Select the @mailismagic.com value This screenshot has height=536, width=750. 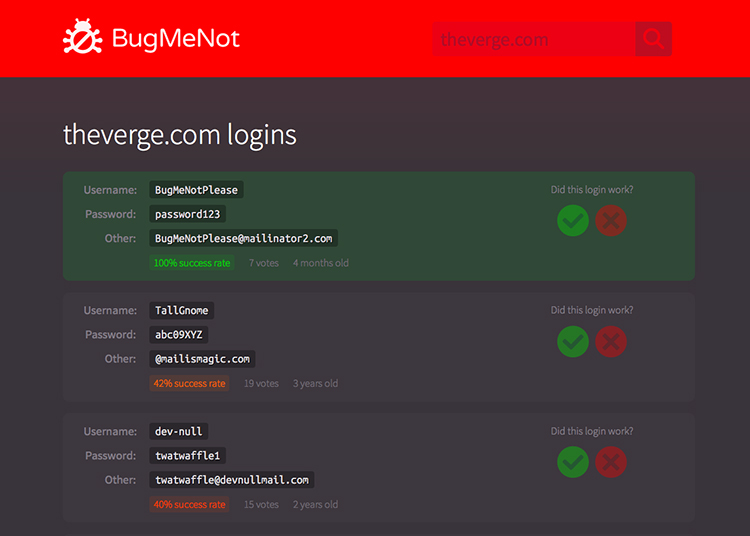coord(202,359)
